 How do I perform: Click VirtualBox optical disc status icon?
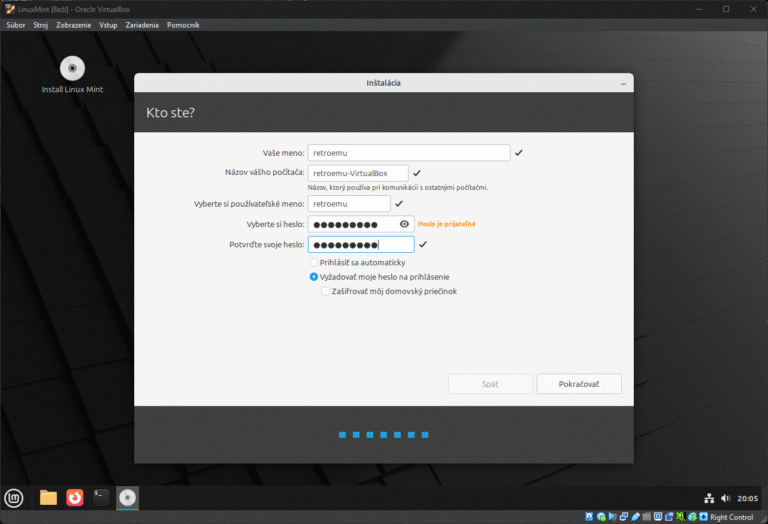point(601,517)
